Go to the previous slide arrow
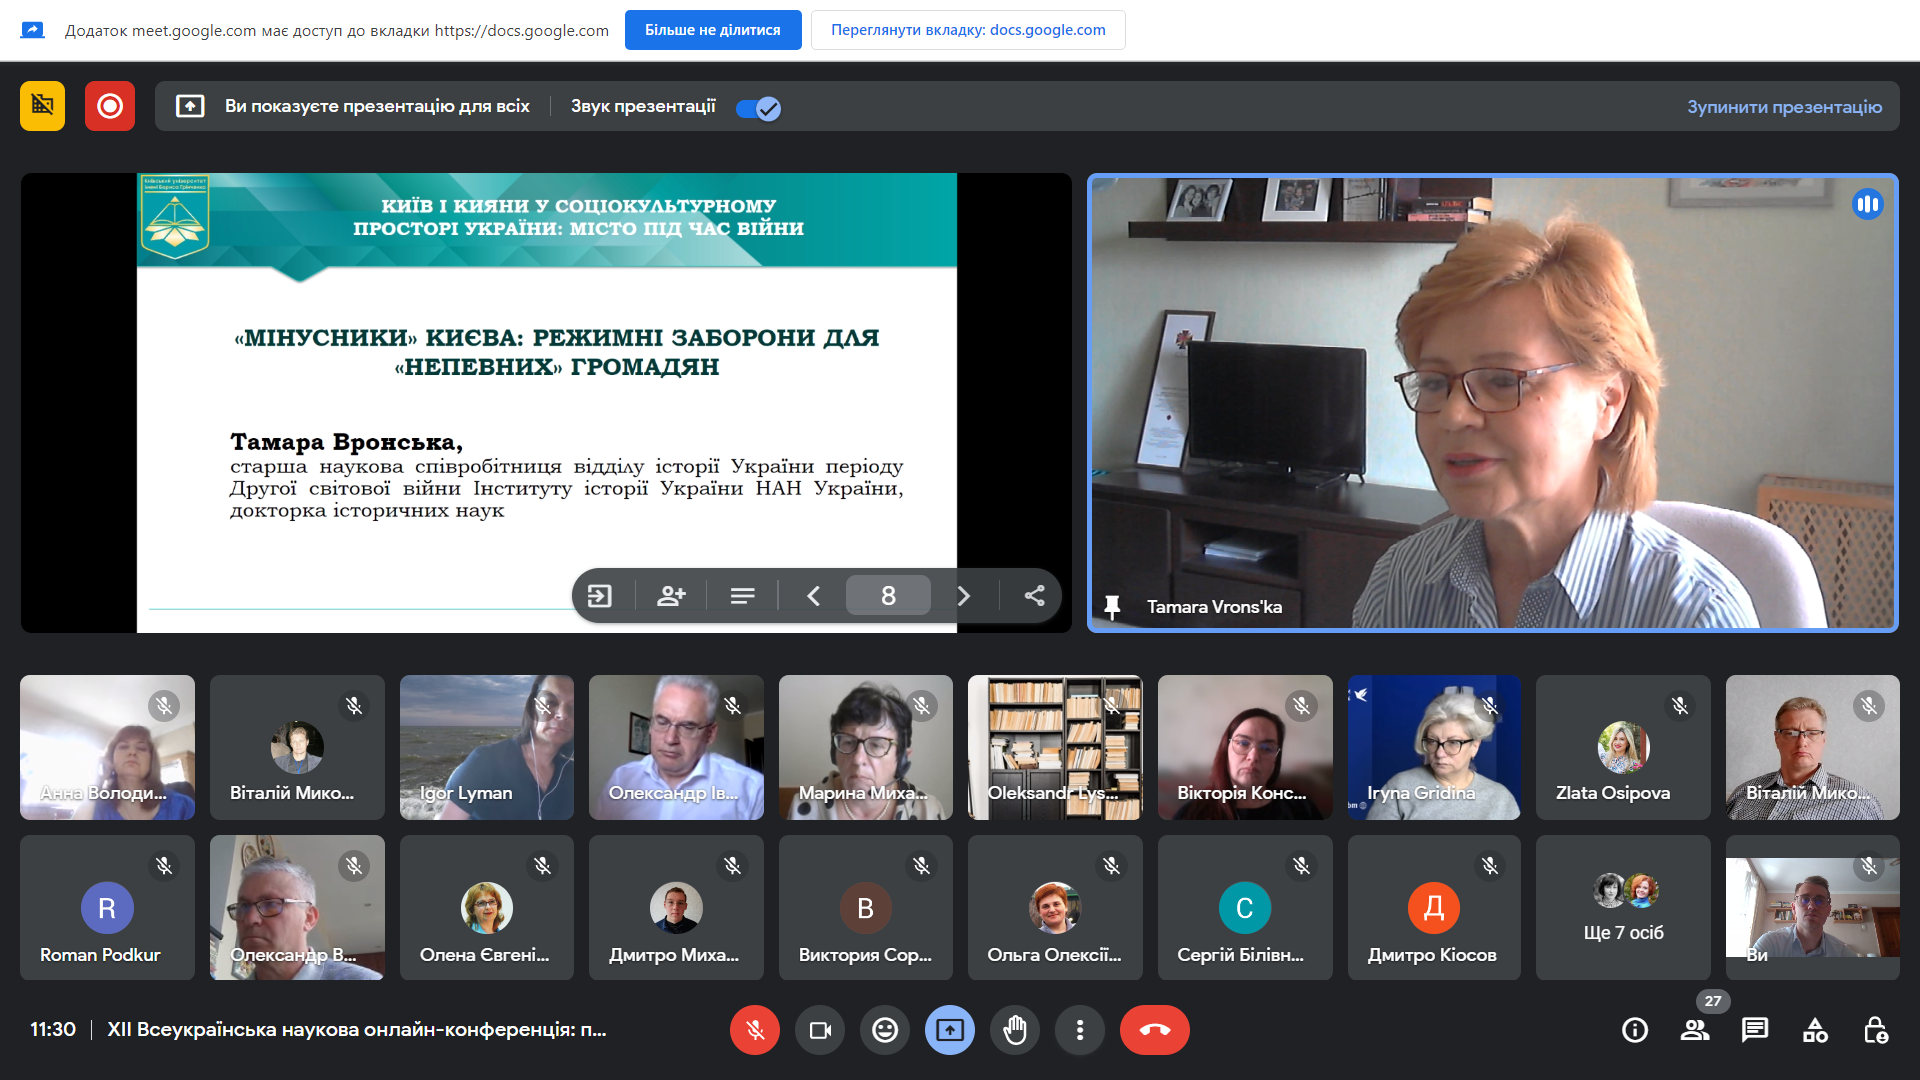This screenshot has width=1920, height=1080. (813, 596)
